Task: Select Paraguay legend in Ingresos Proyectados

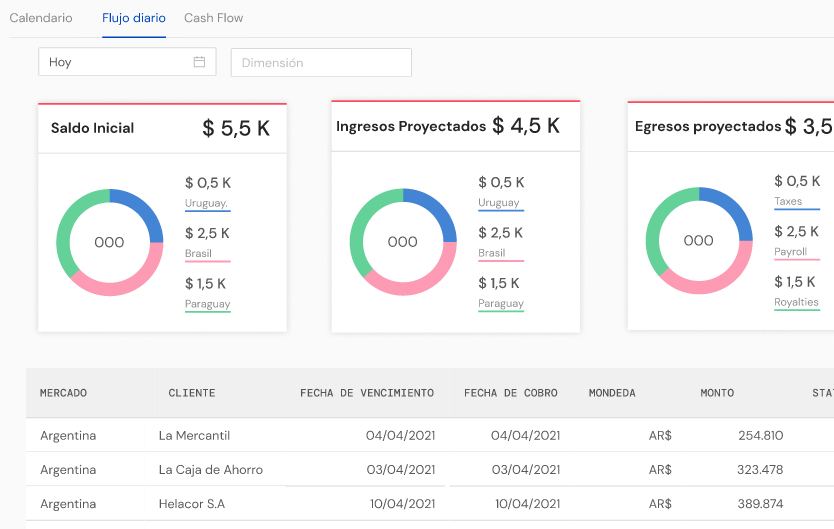Action: 501,304
